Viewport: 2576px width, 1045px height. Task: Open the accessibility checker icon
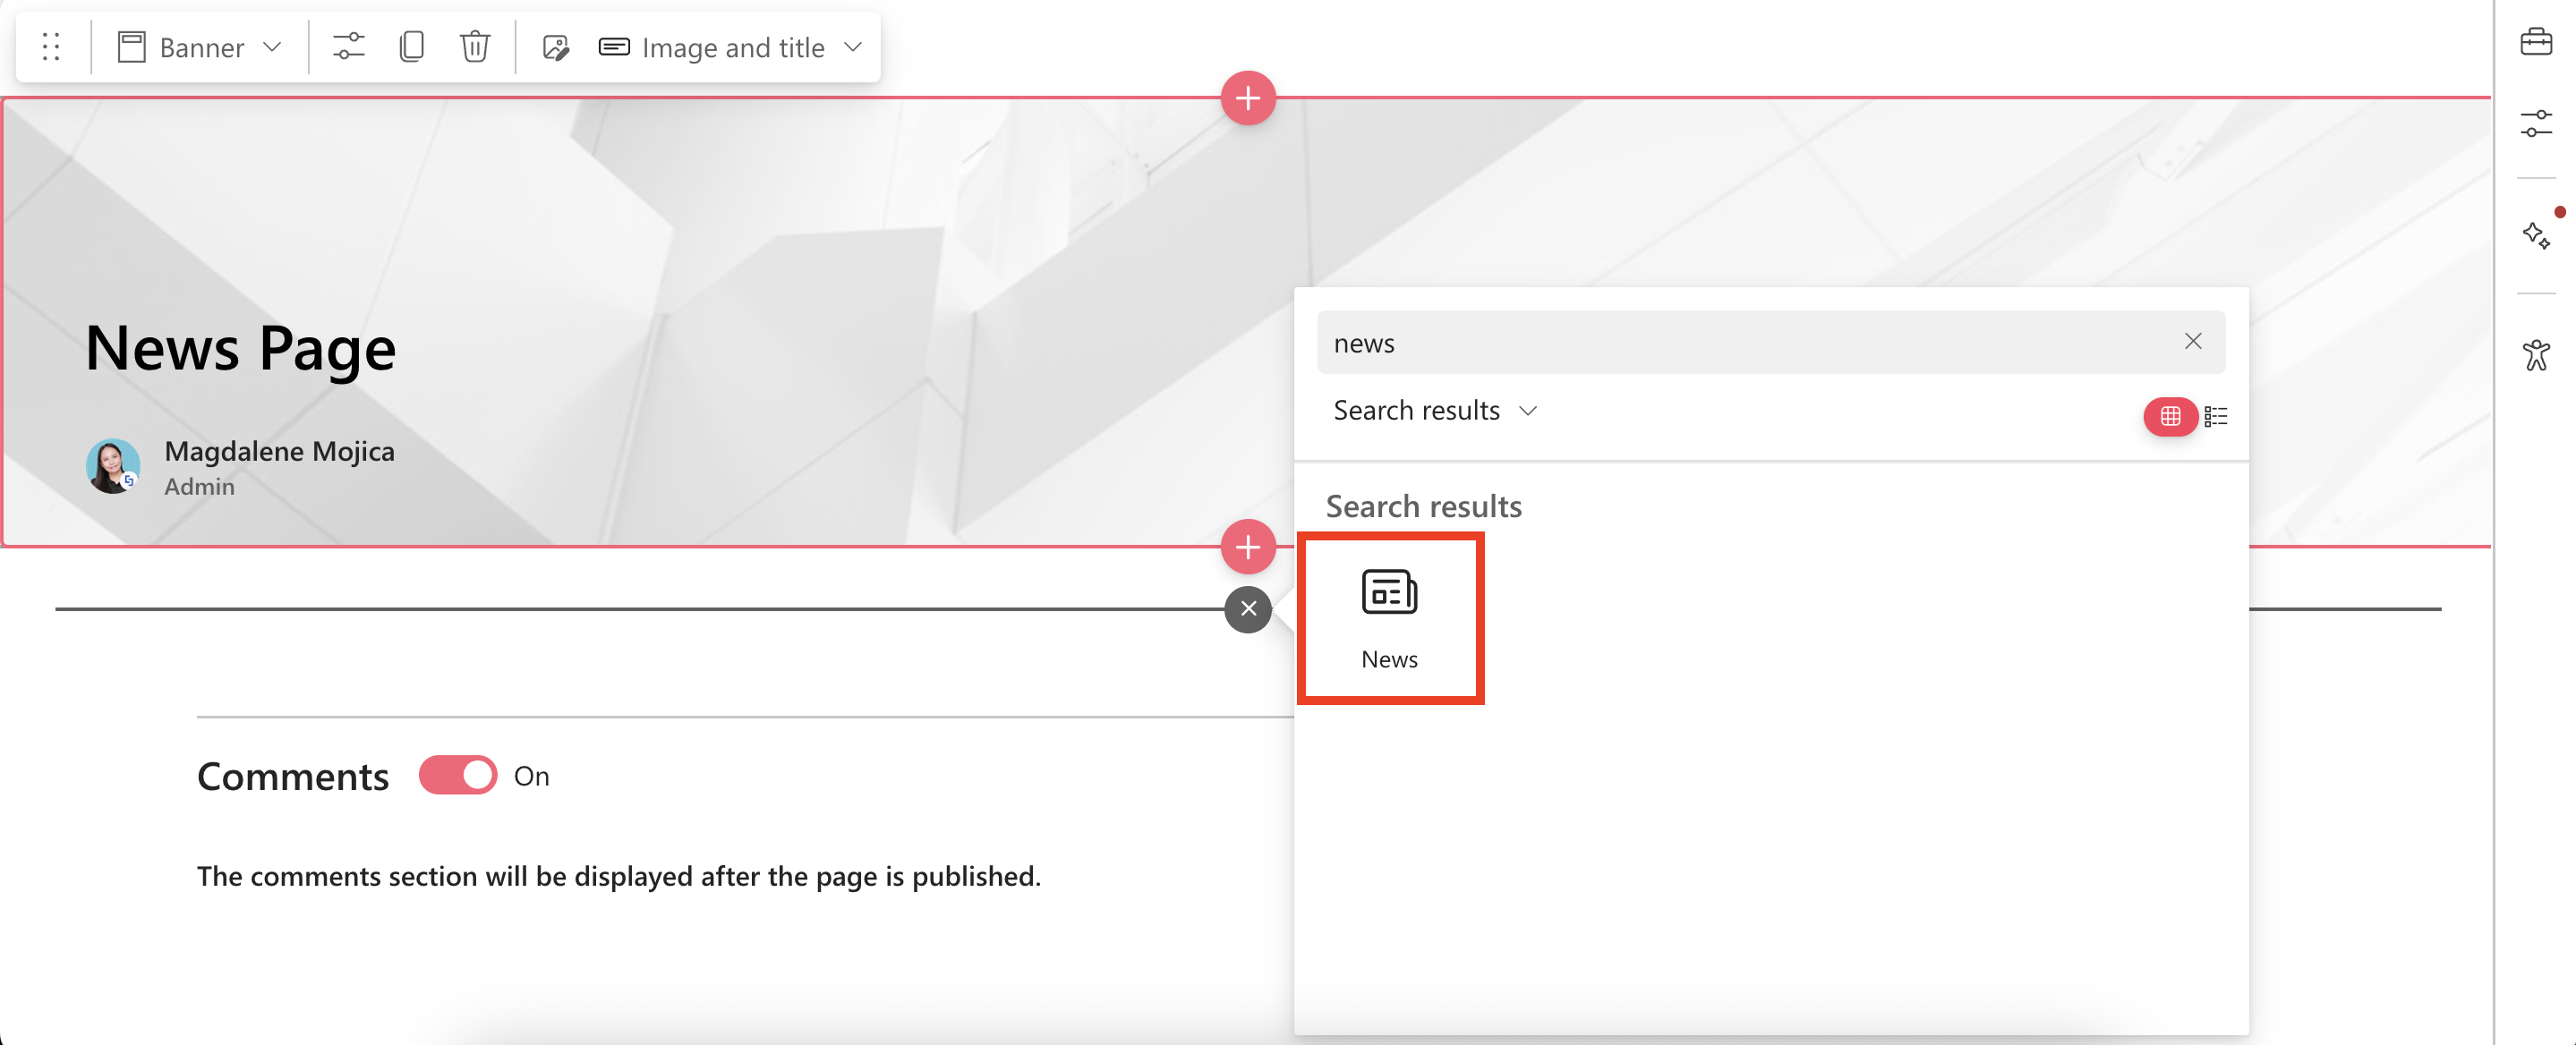point(2535,355)
